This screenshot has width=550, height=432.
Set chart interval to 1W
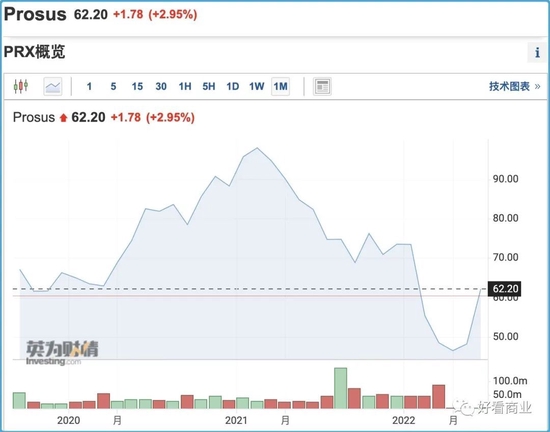256,86
